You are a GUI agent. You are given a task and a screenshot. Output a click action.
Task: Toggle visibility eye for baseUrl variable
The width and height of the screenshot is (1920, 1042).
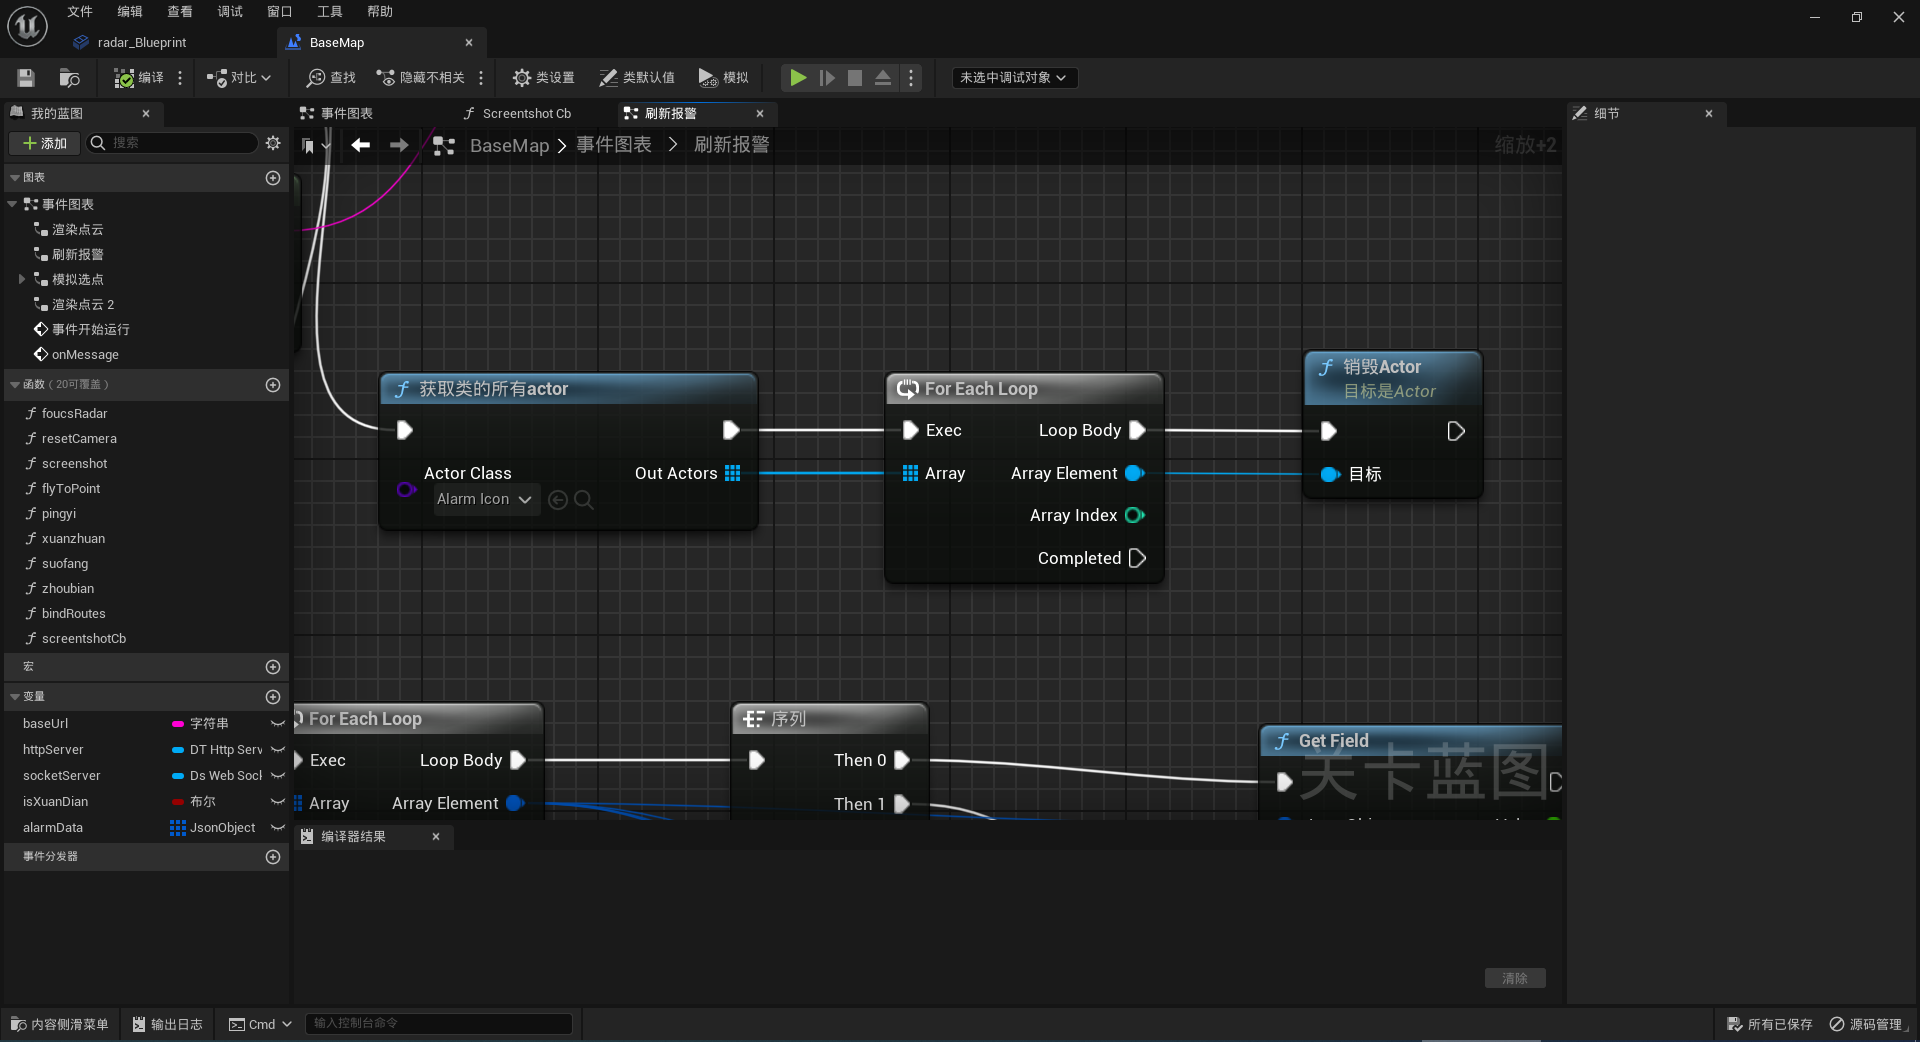278,724
